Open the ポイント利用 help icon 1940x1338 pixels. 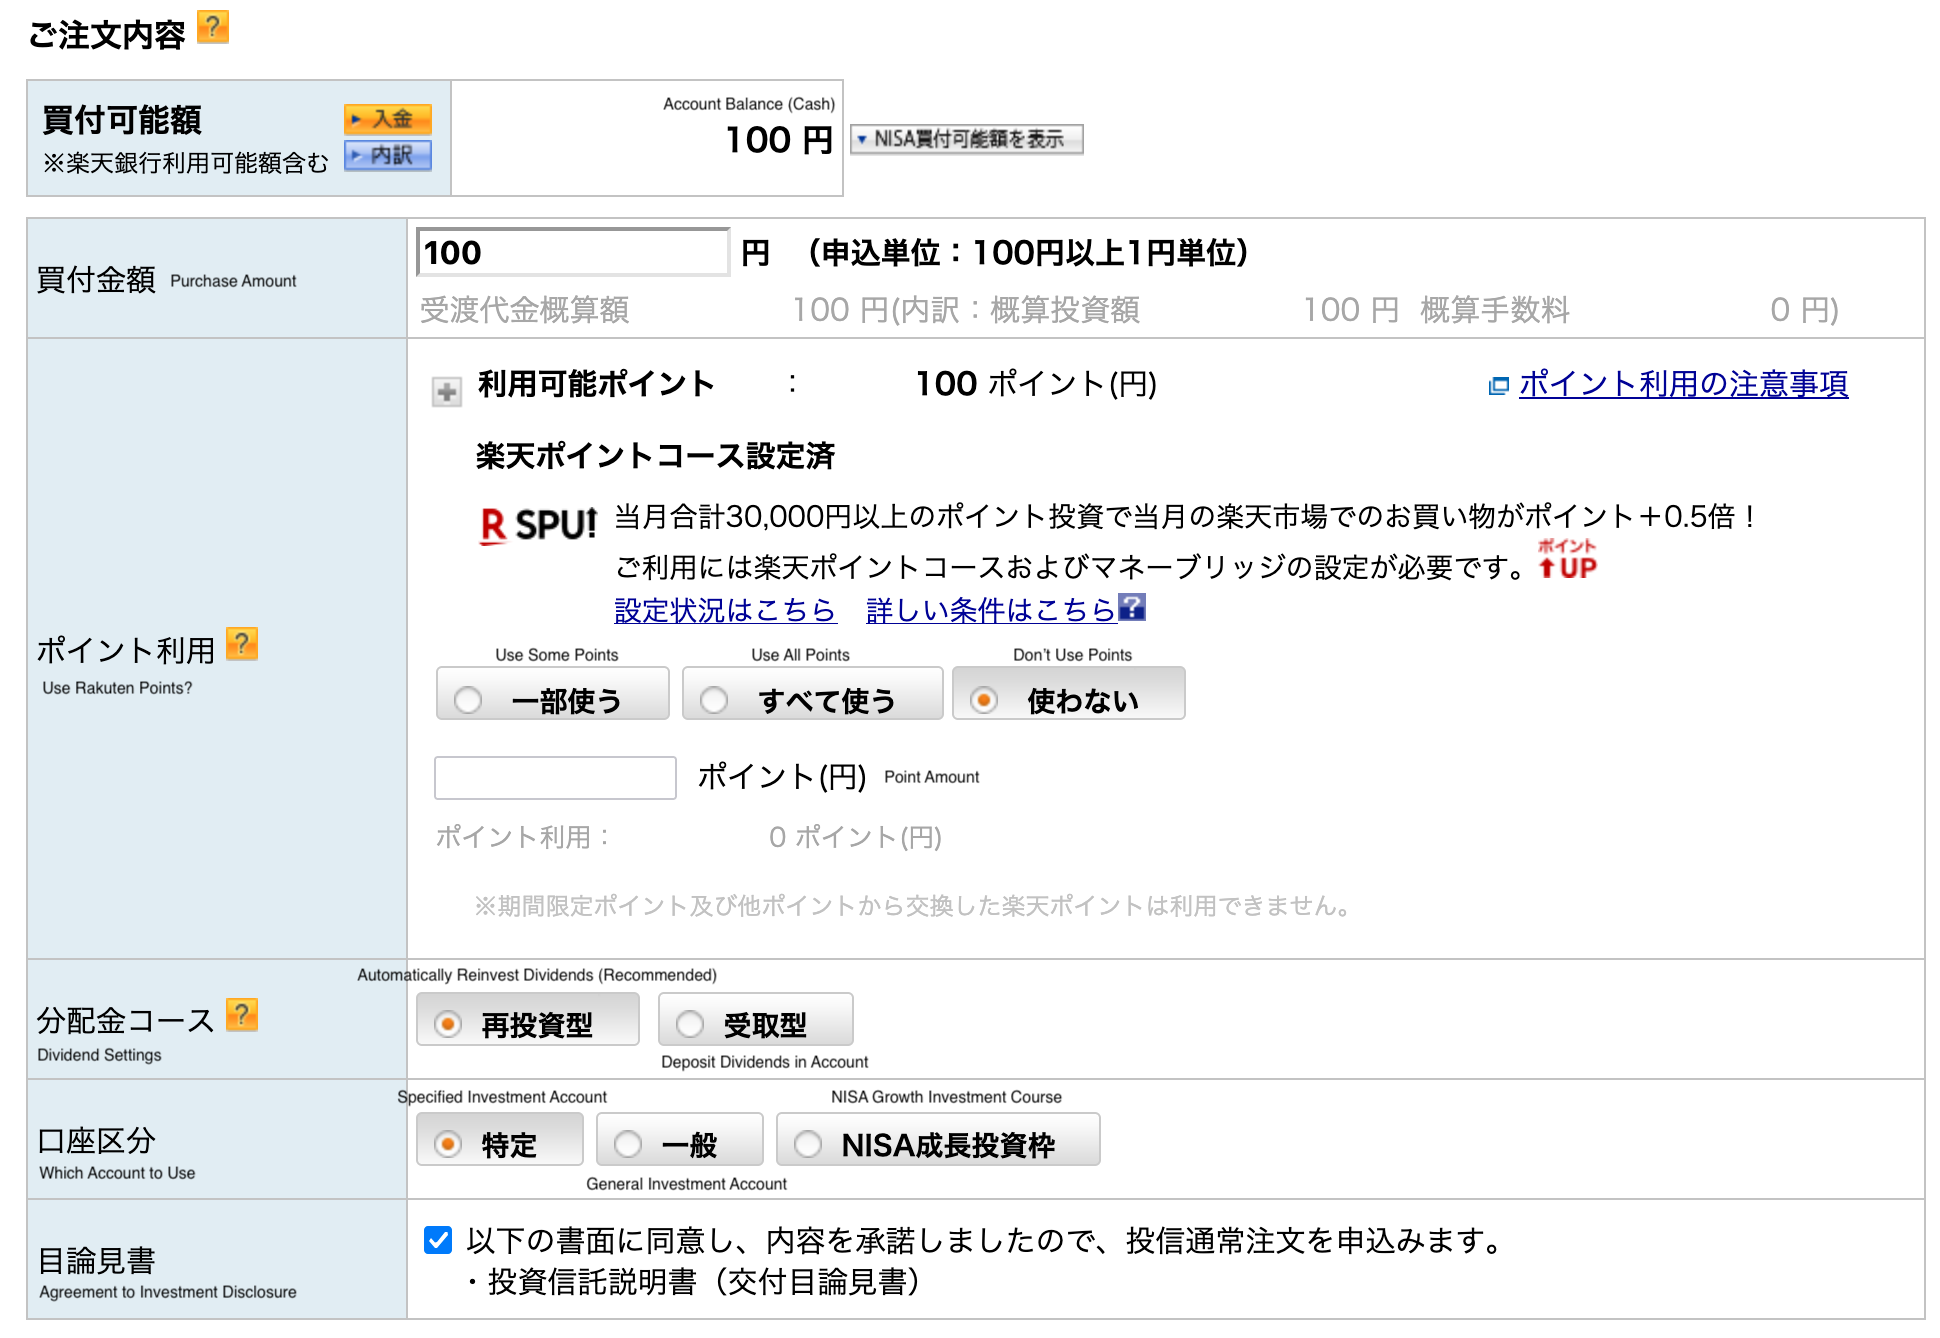[242, 645]
